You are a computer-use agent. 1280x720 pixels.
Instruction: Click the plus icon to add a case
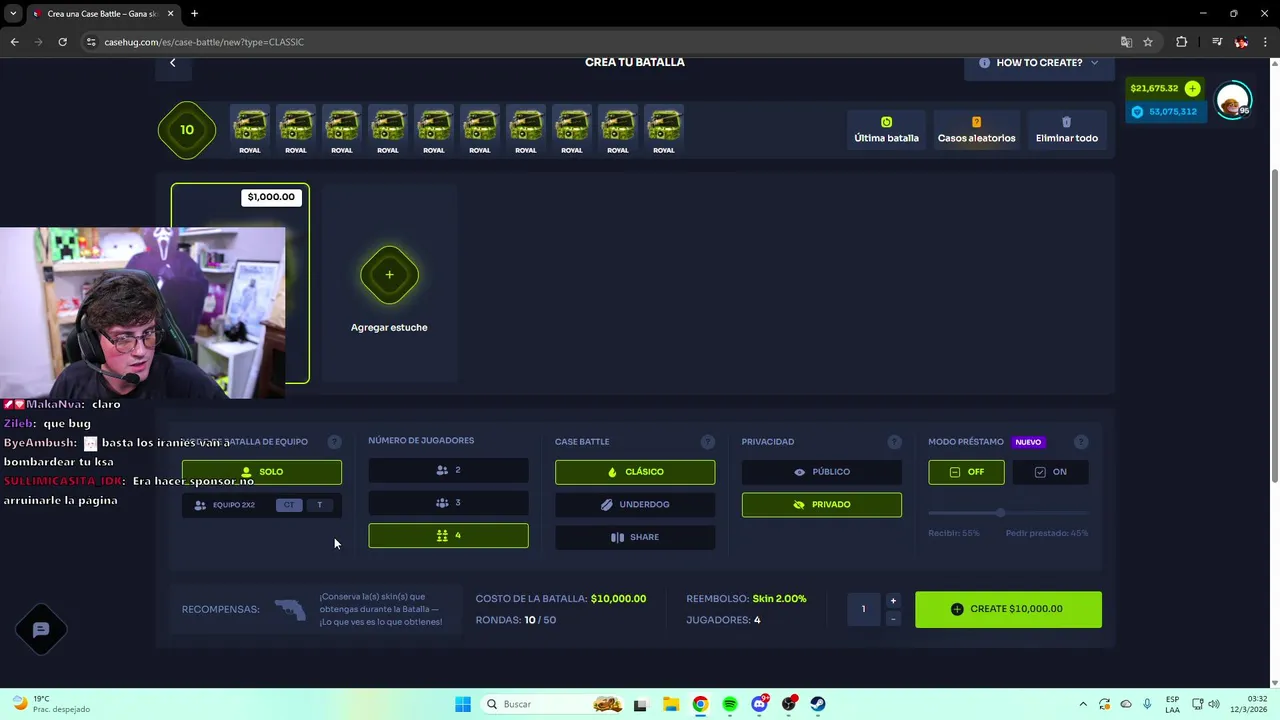389,275
